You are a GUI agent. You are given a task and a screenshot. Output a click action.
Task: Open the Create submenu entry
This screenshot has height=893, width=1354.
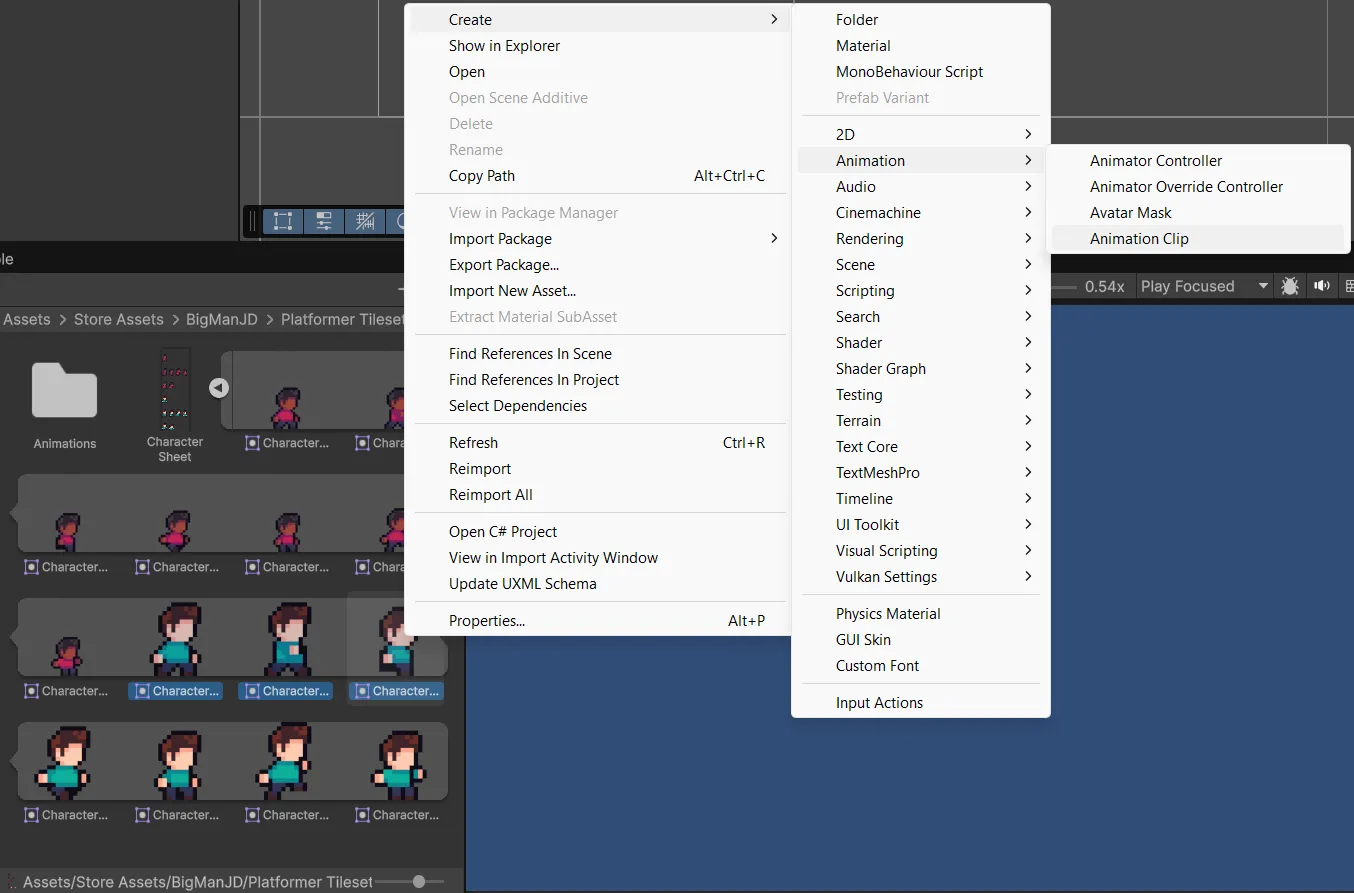(x=600, y=20)
